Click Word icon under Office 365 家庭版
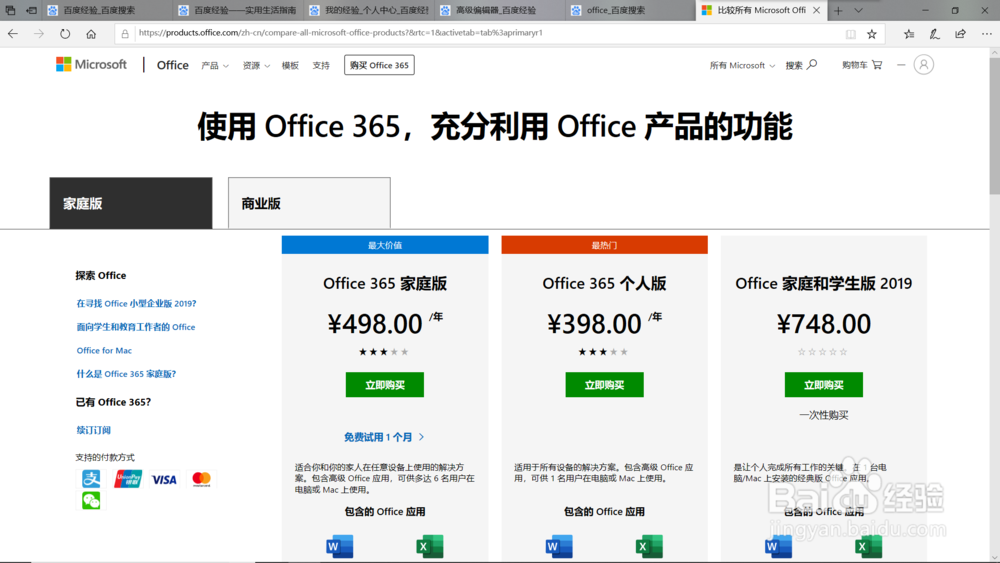Viewport: 1000px width, 563px height. click(339, 546)
